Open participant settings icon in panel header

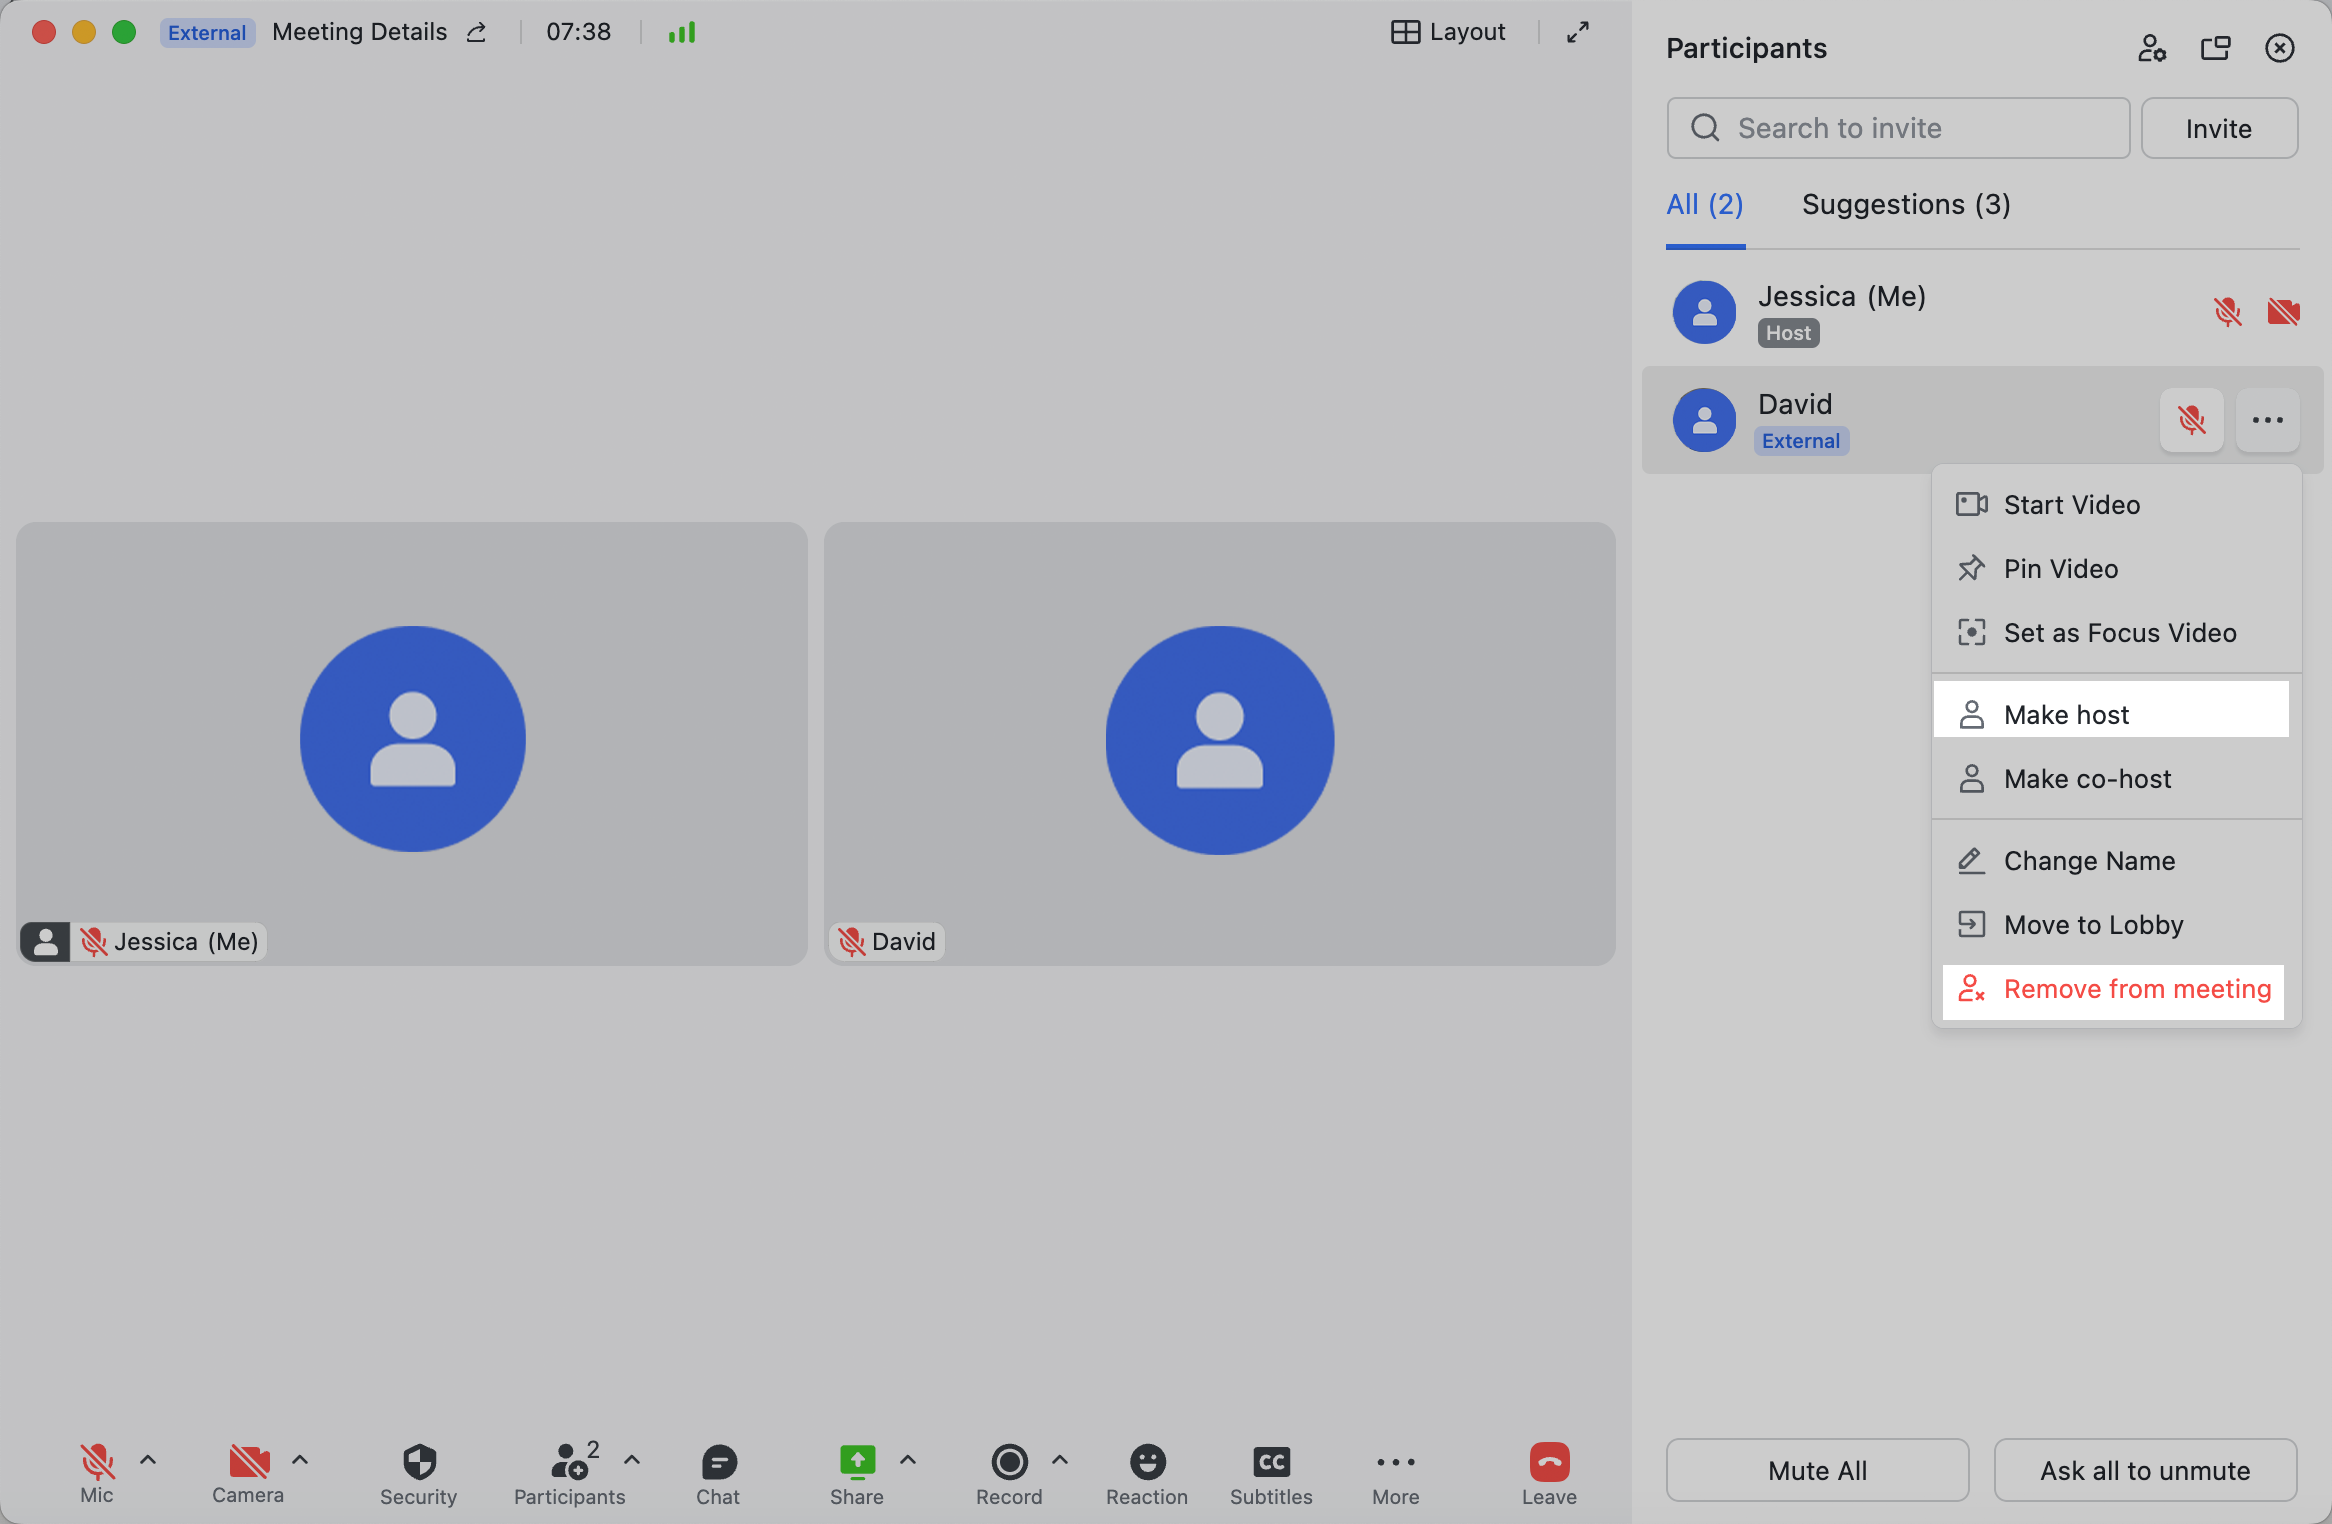(2152, 48)
